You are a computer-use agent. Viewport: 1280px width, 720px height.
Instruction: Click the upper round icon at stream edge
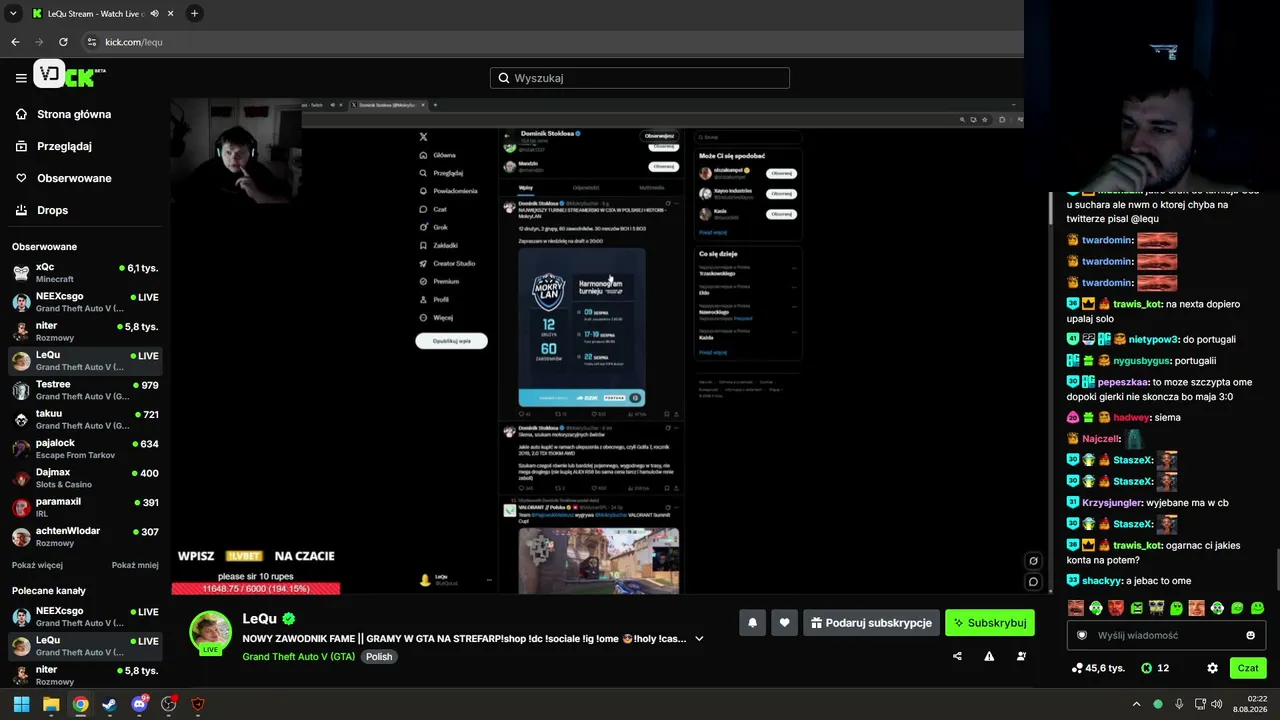pos(1033,561)
